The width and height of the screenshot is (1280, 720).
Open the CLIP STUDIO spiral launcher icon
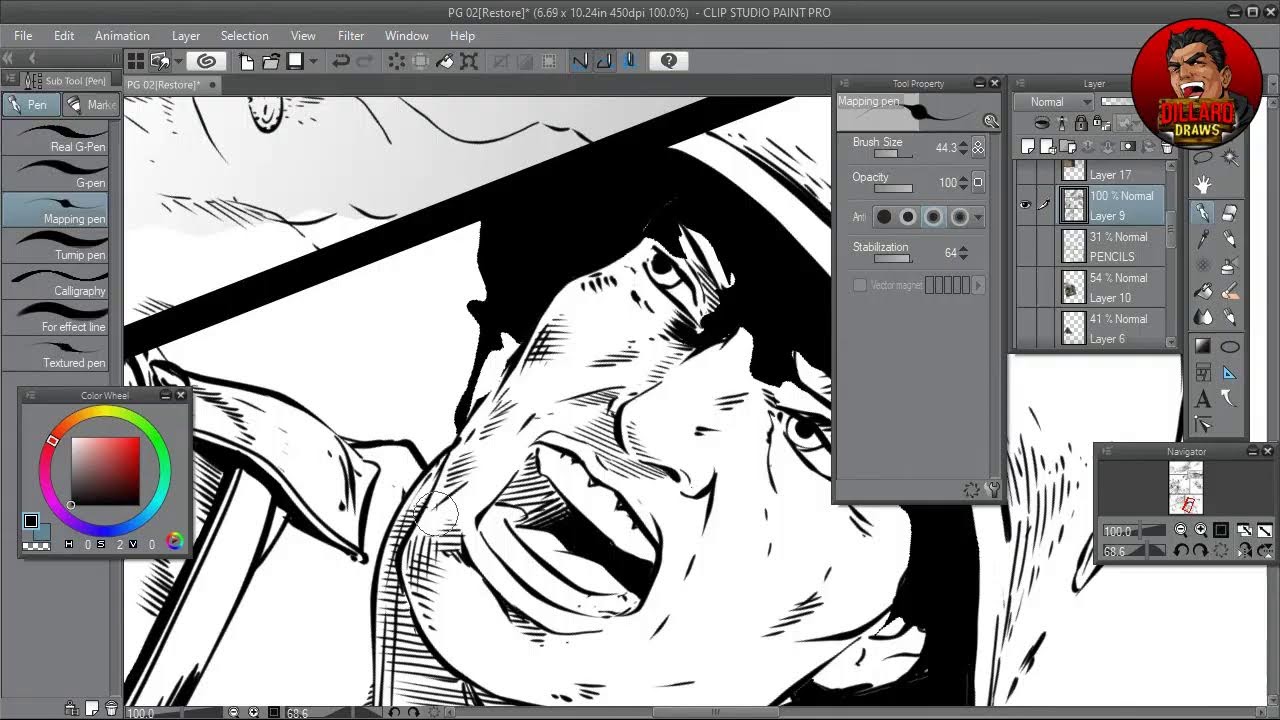click(x=206, y=61)
